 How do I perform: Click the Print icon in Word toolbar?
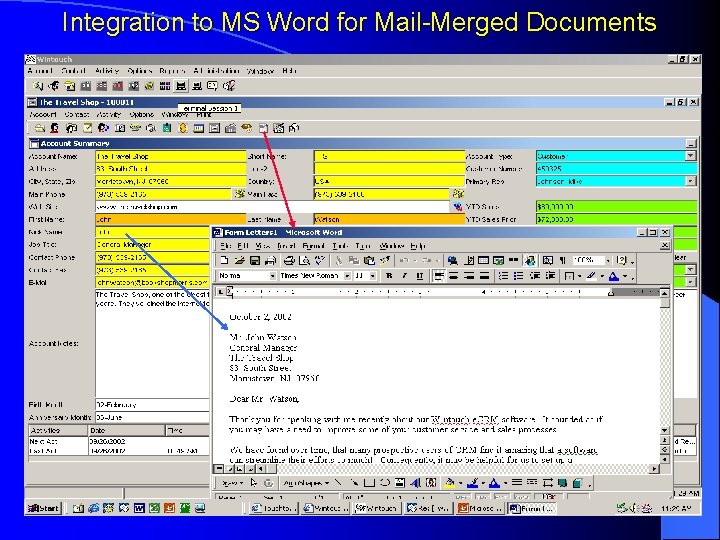tap(289, 261)
